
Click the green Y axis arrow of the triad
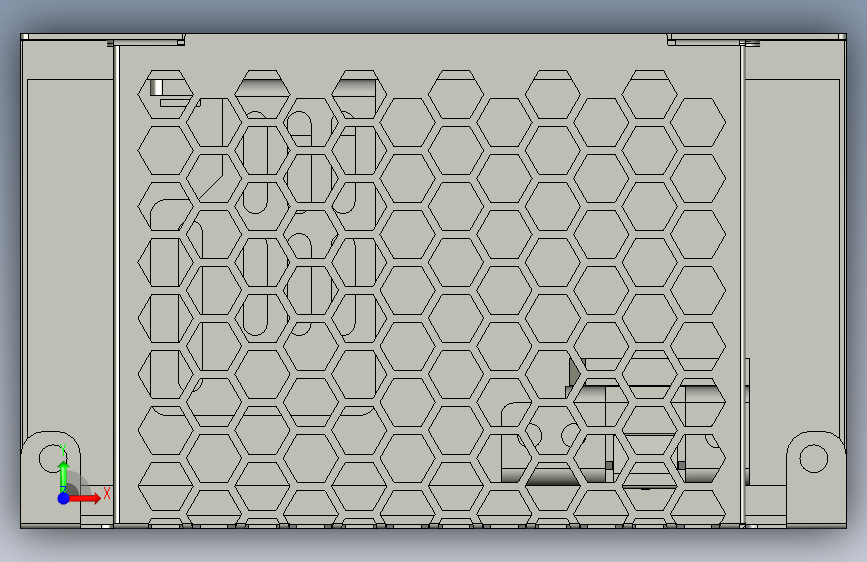pos(63,475)
